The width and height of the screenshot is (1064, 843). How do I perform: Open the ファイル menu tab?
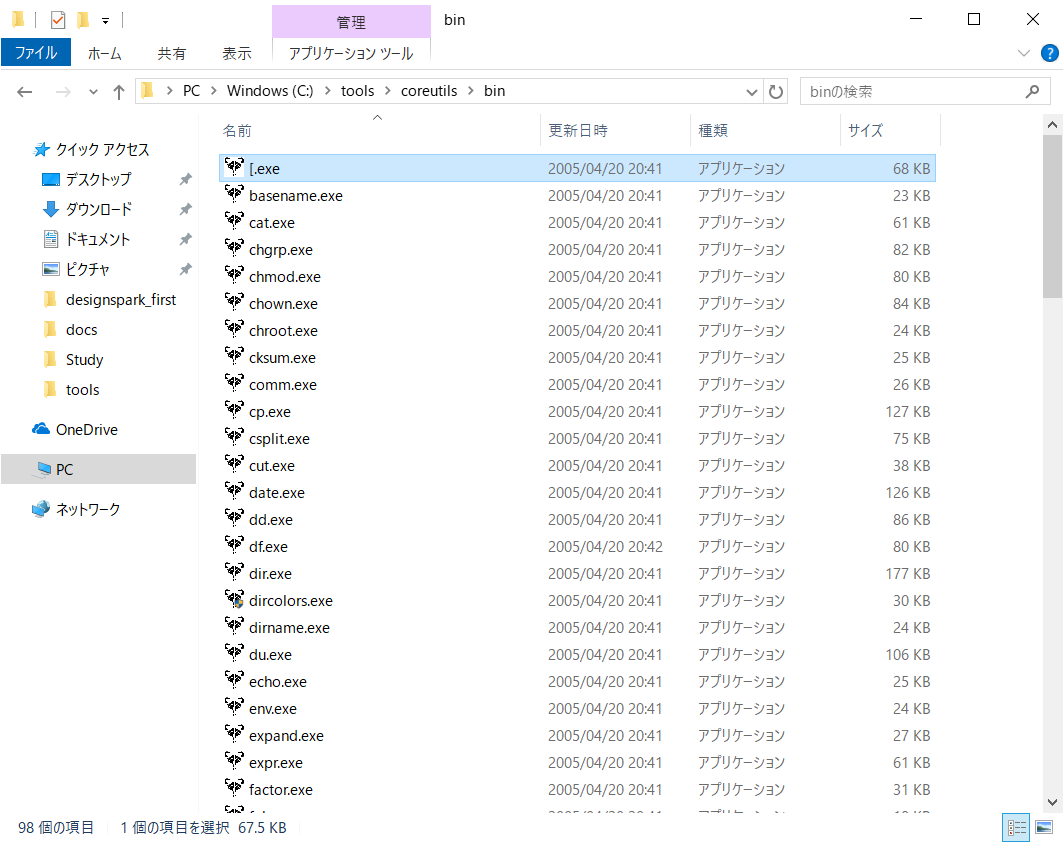click(x=36, y=53)
